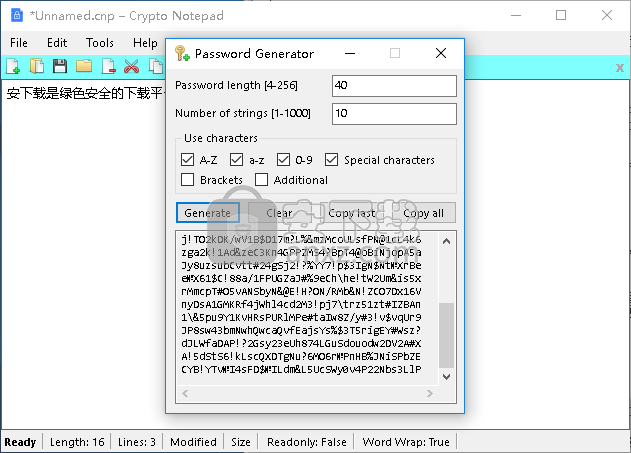
Task: Enable the Additional characters checkbox
Action: (x=261, y=179)
